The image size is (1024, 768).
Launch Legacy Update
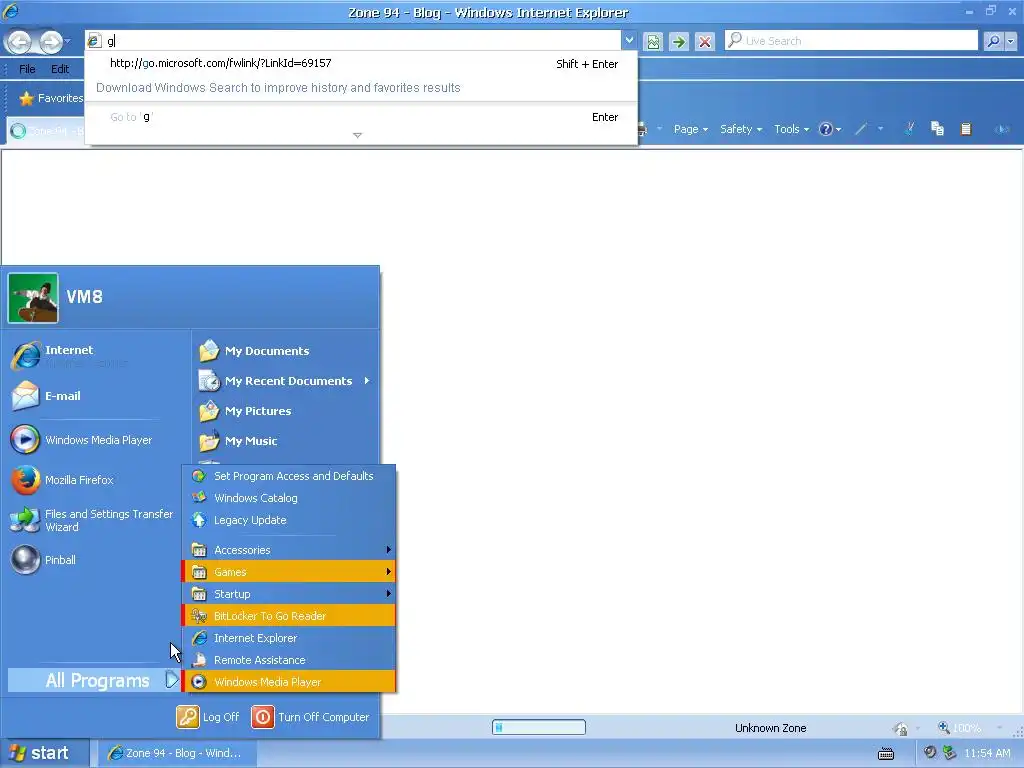click(289, 520)
